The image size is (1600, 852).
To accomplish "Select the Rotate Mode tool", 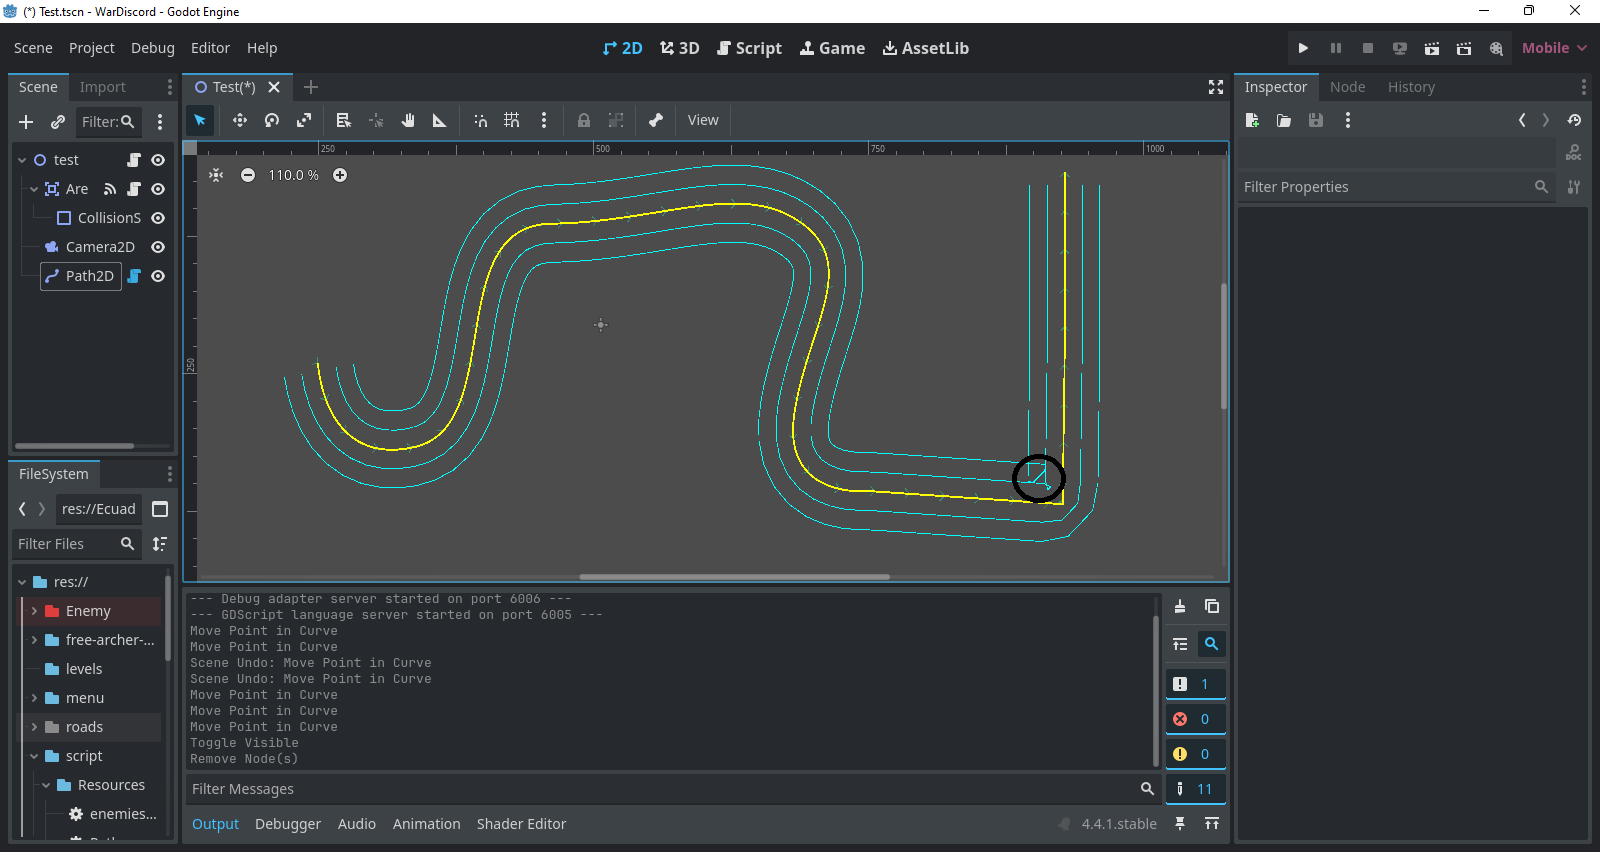I will click(272, 120).
